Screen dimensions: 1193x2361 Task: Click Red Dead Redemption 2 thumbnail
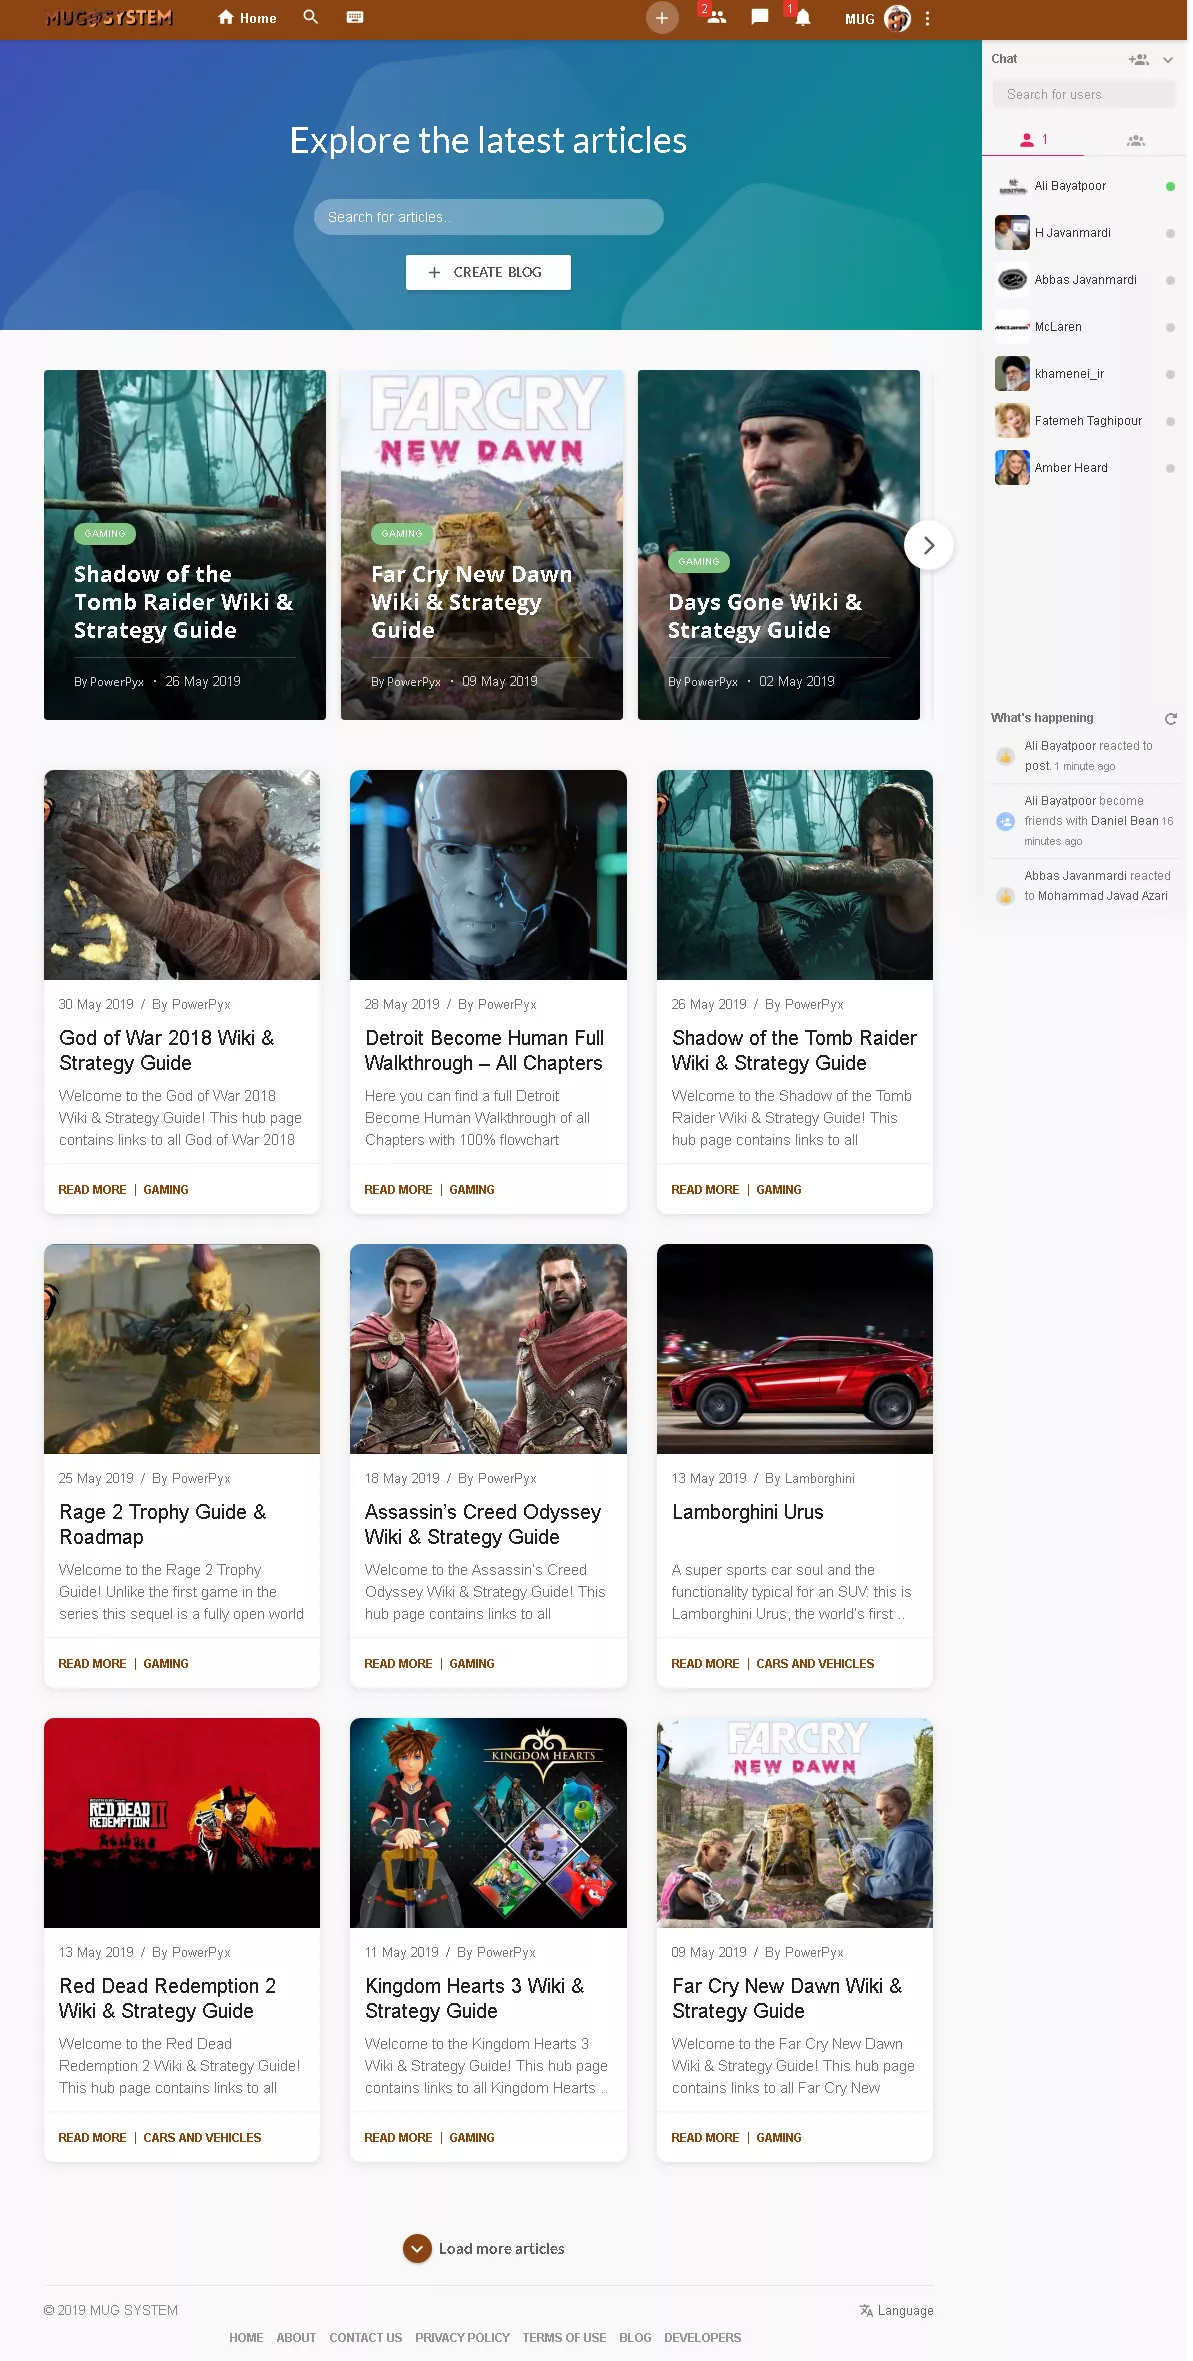182,1822
